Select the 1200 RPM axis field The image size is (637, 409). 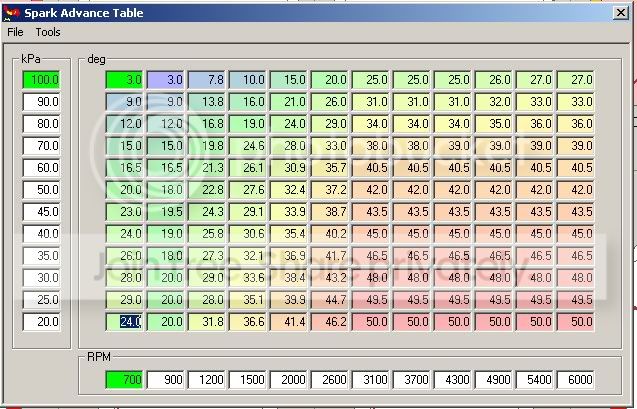pos(206,380)
